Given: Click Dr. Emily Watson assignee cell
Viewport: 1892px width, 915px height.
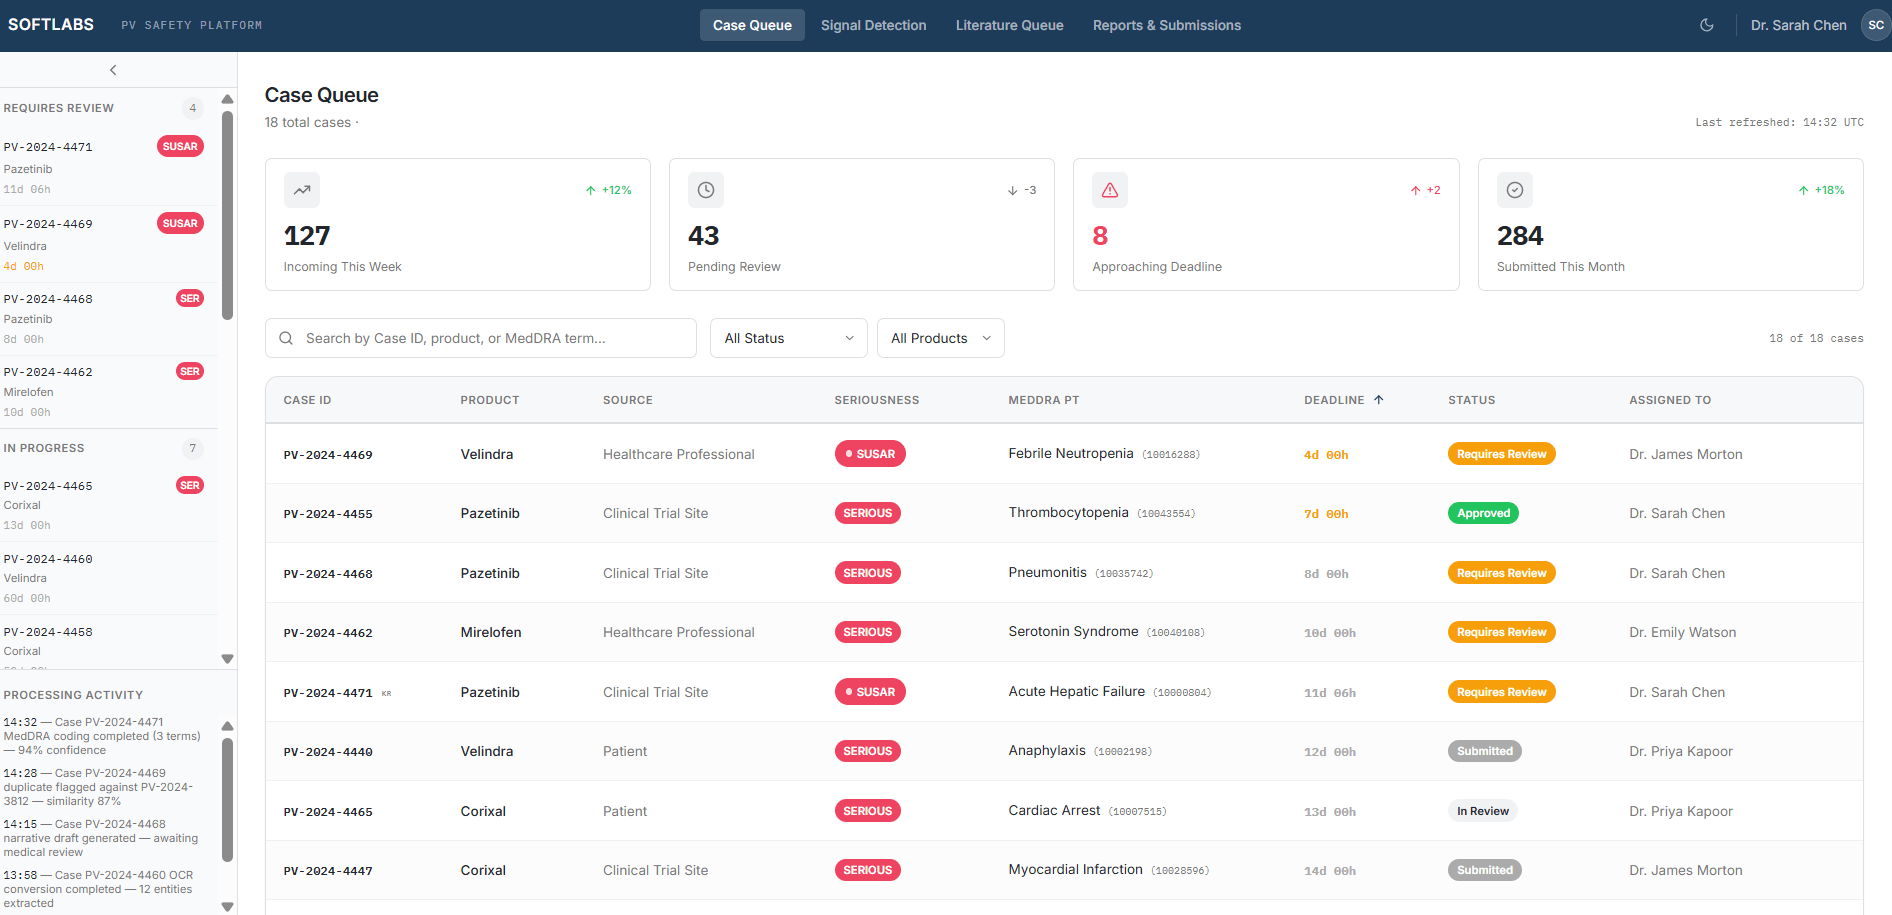Looking at the screenshot, I should (1682, 632).
